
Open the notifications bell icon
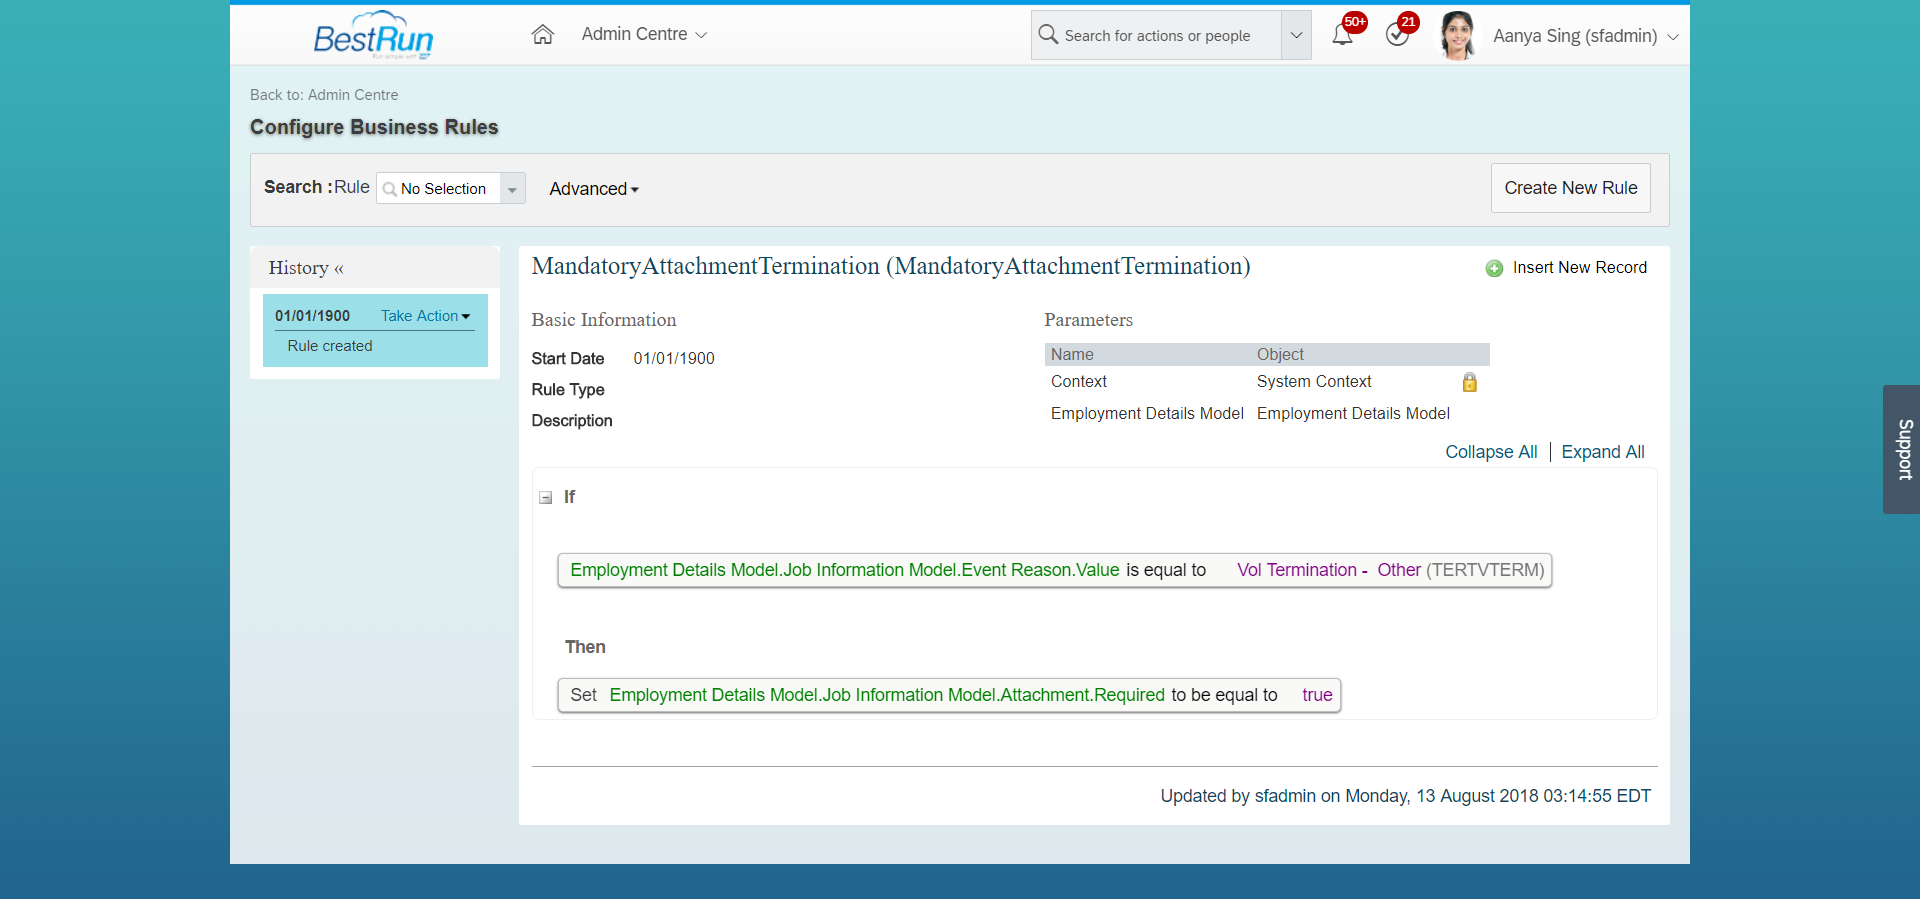(x=1342, y=35)
